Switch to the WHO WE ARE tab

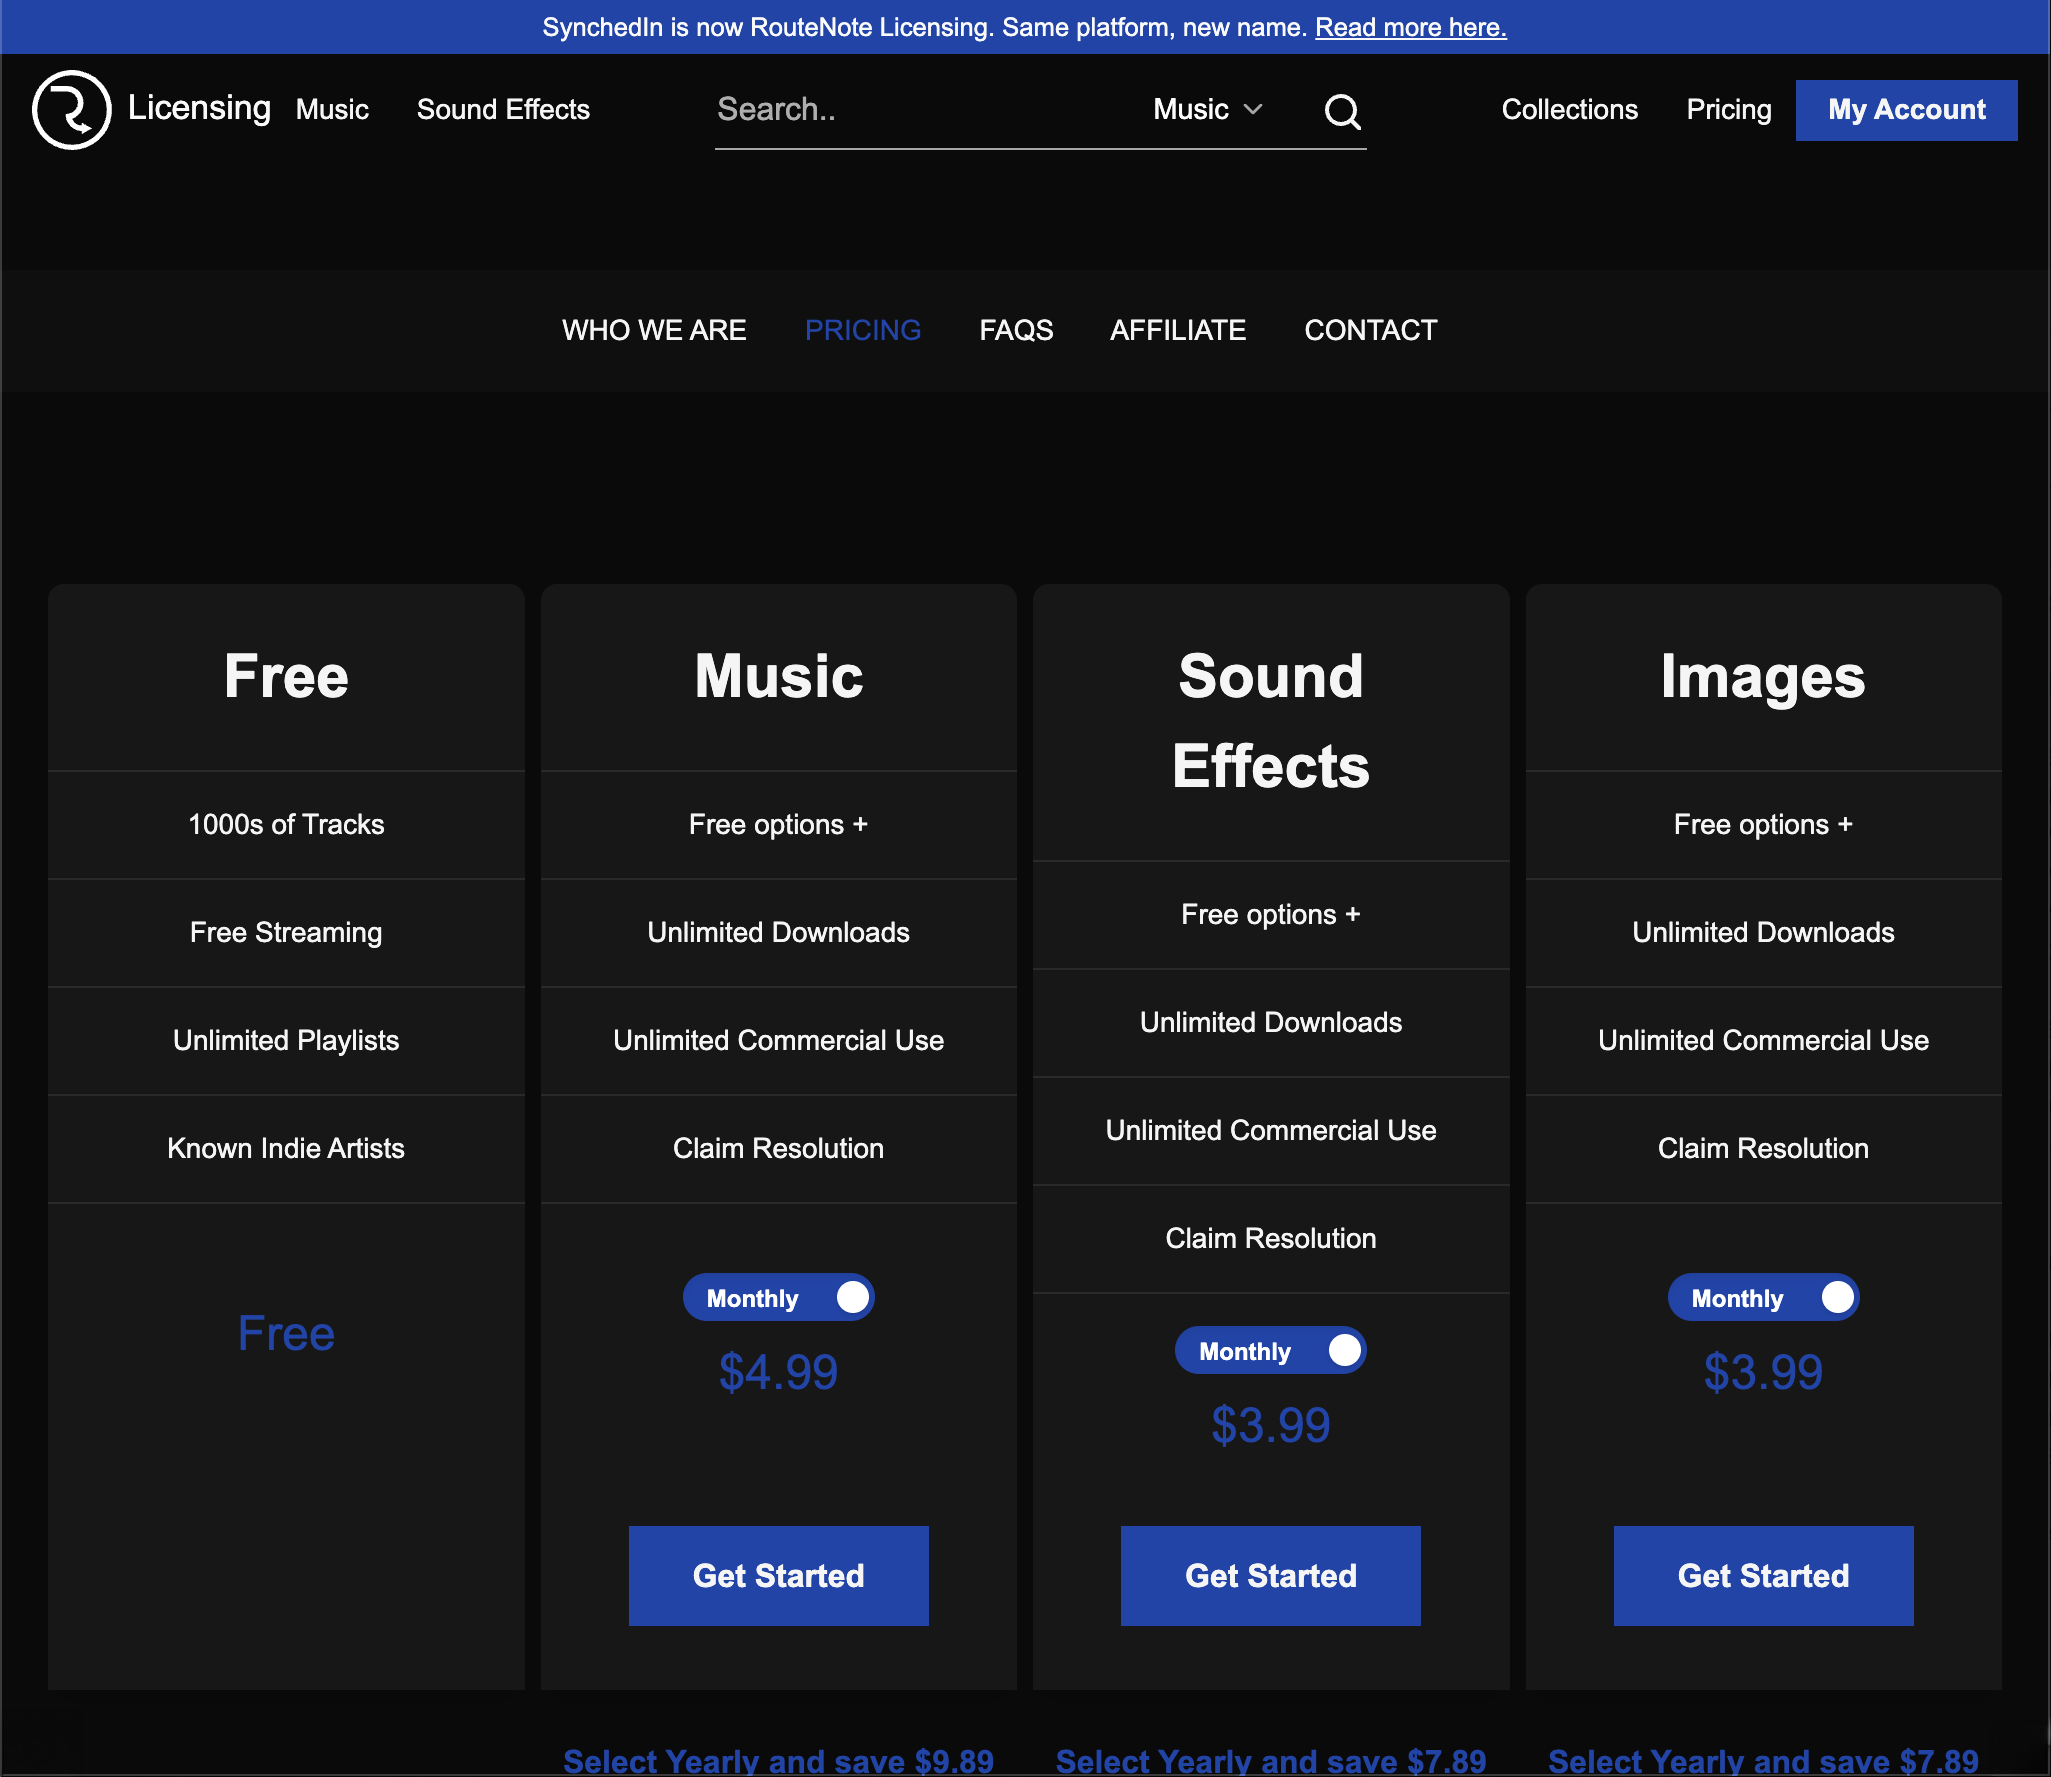pyautogui.click(x=654, y=330)
